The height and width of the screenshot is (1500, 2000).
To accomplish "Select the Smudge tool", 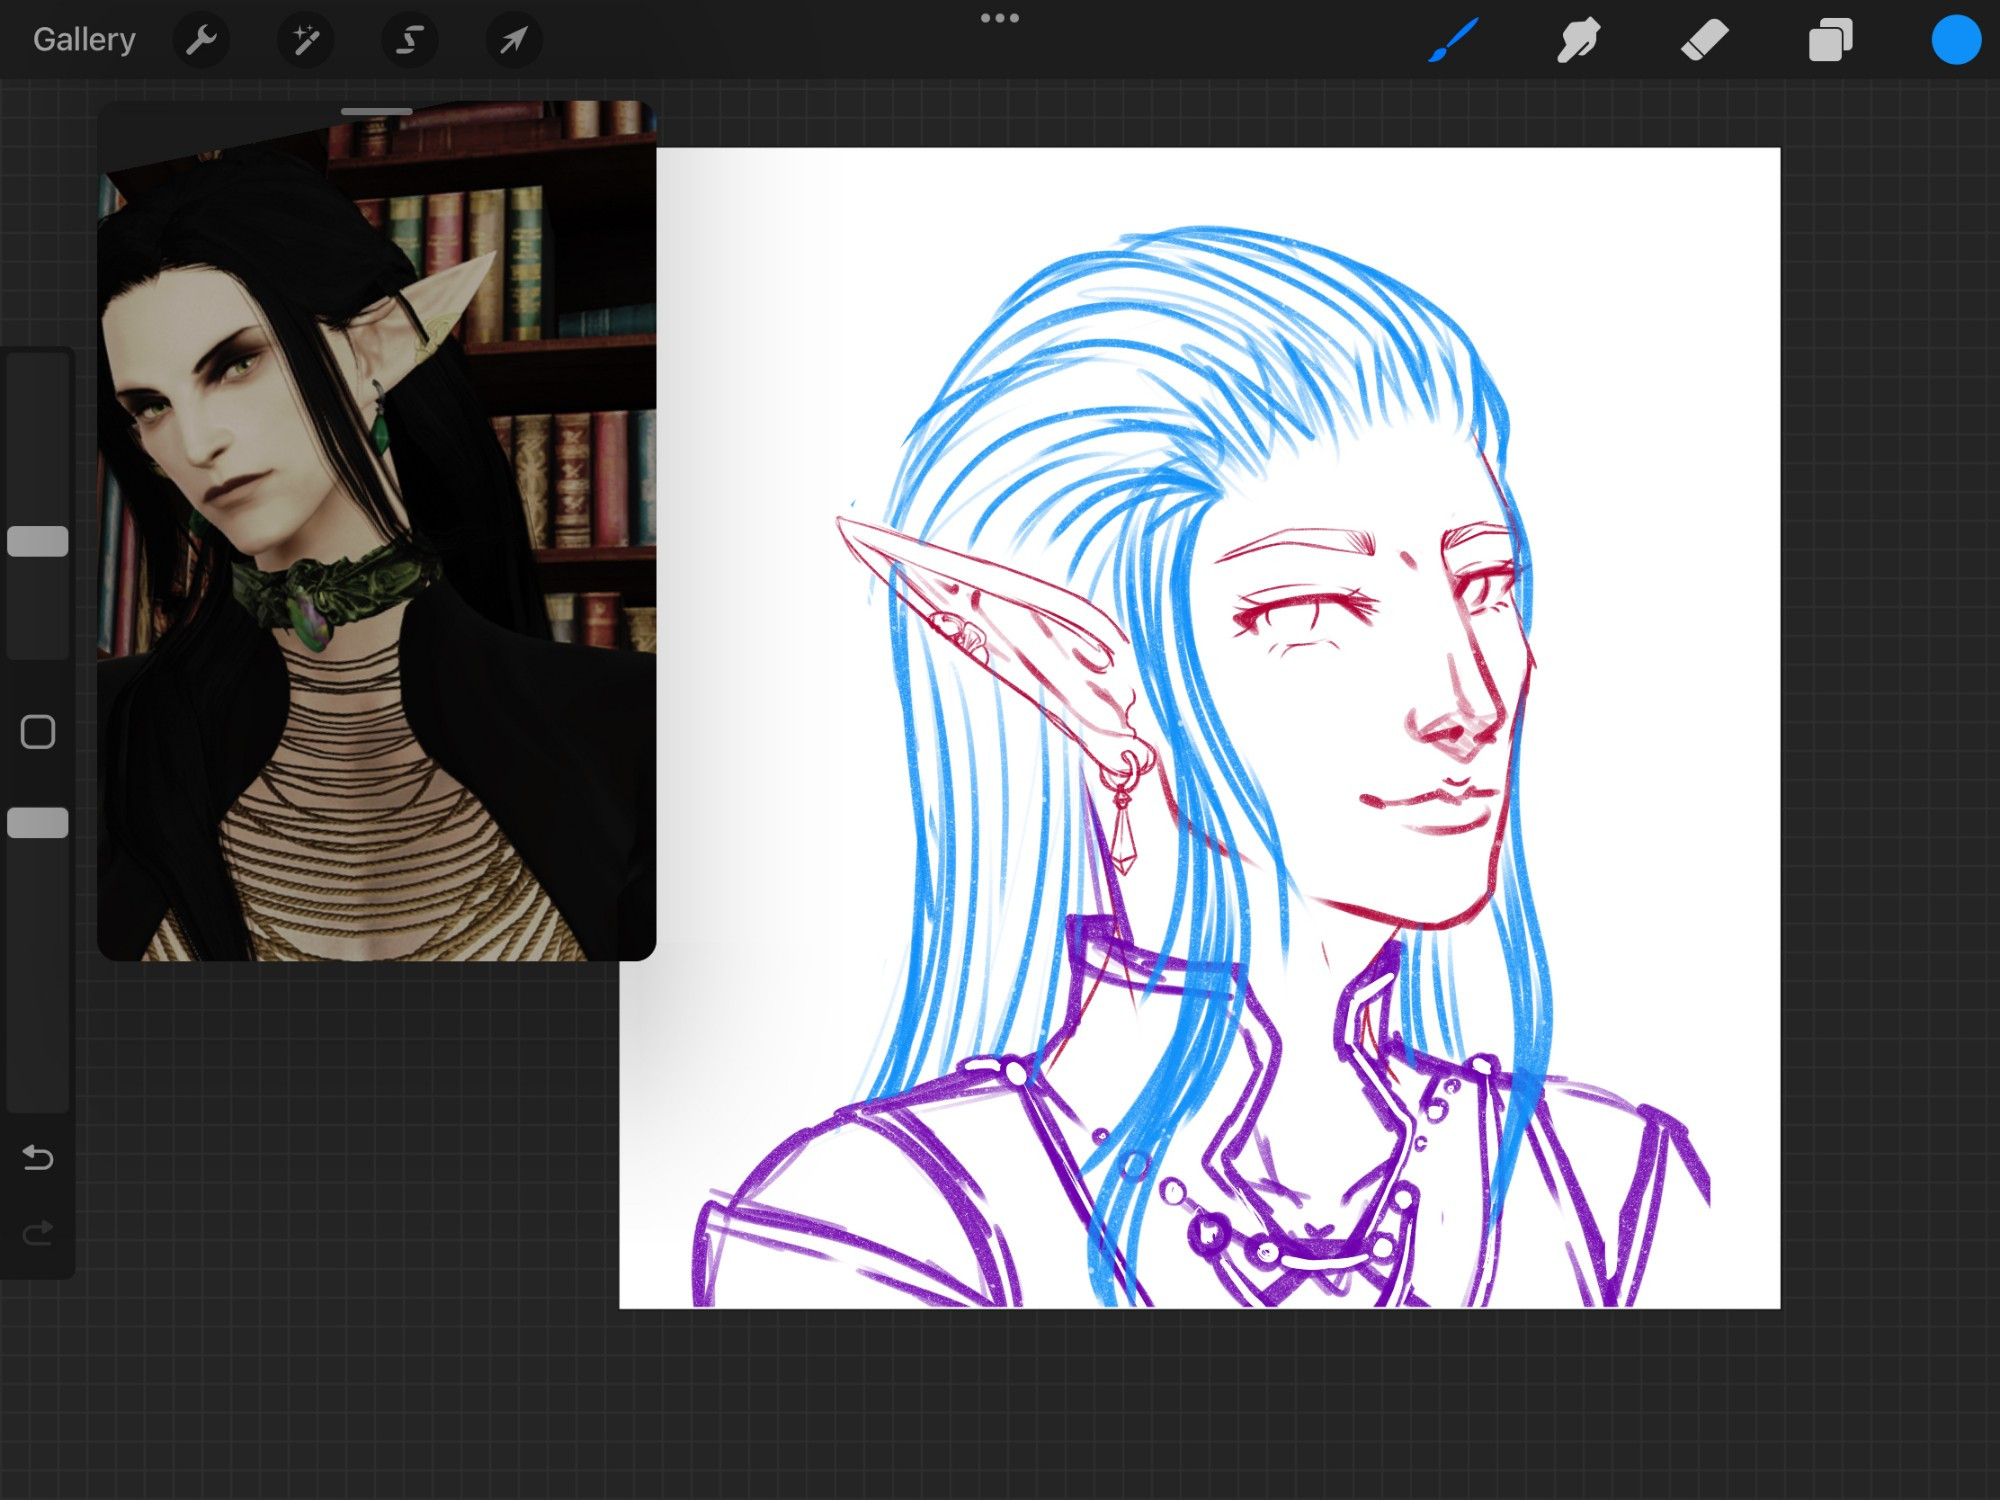I will click(x=1579, y=40).
